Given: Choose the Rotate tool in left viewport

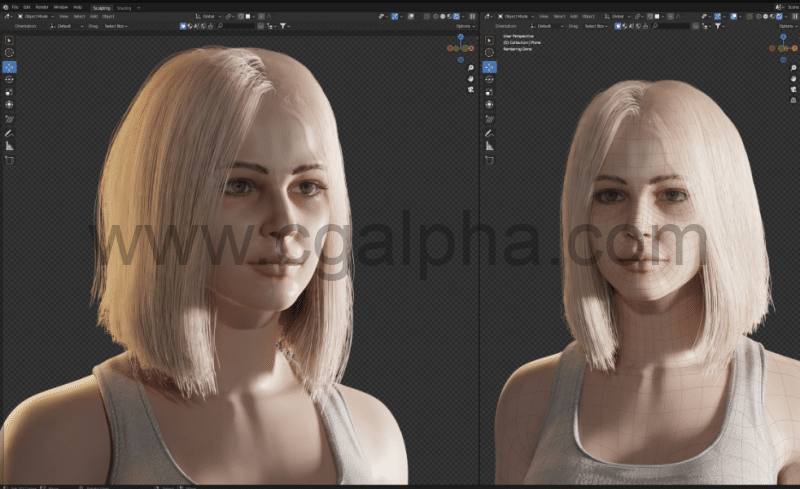Looking at the screenshot, I should click(9, 80).
